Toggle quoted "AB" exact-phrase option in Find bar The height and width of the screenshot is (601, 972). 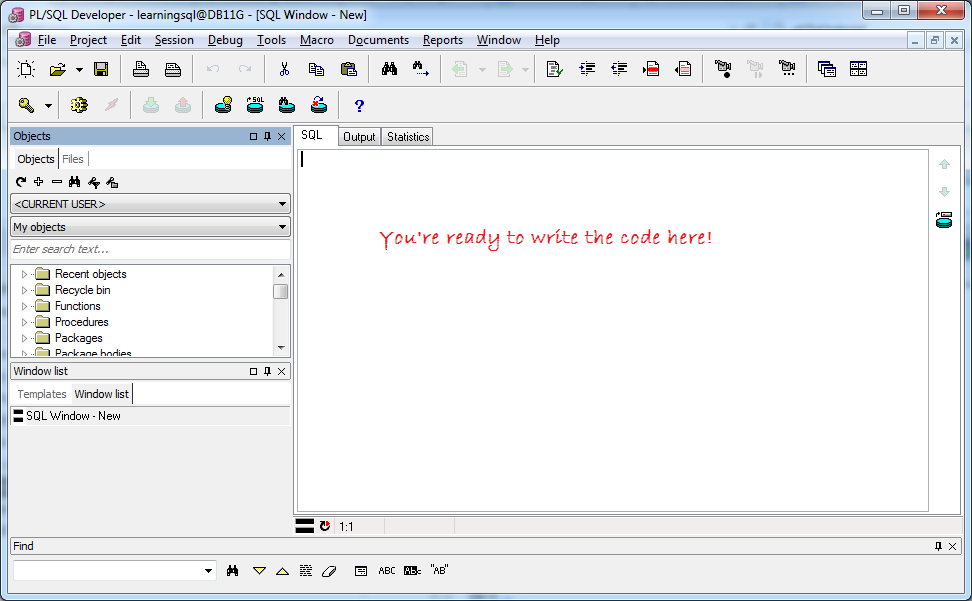point(439,571)
